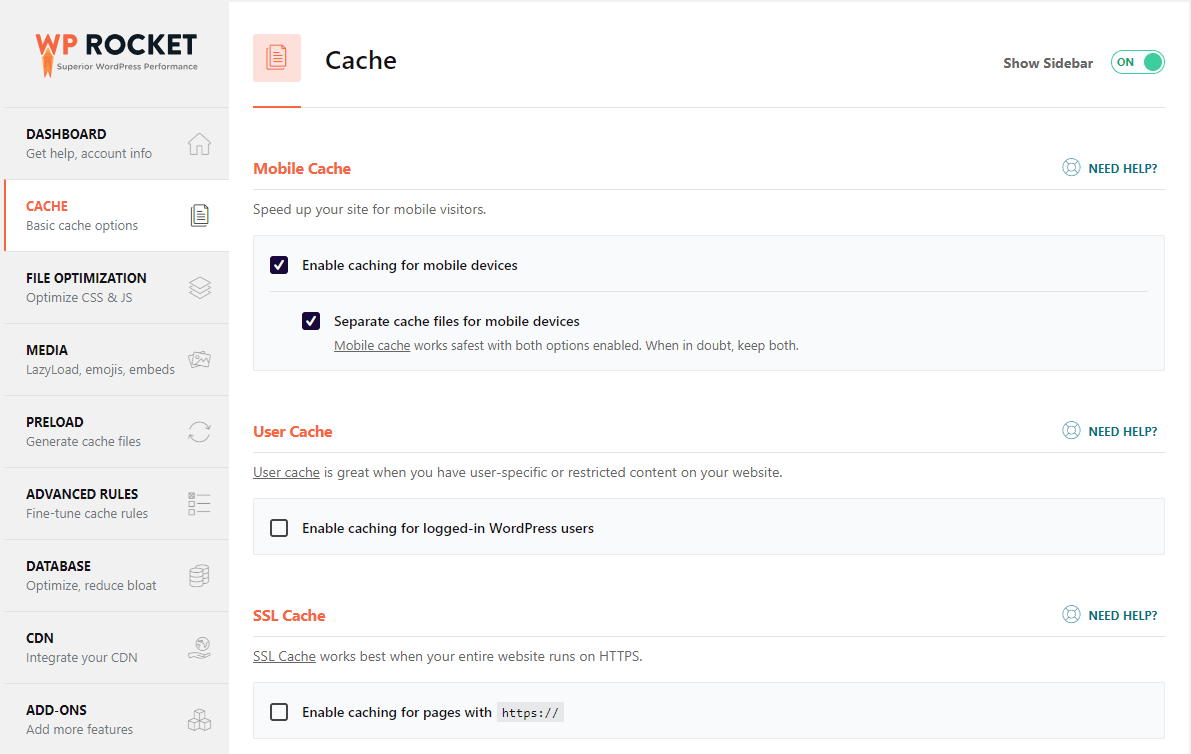
Task: Select the Cache menu item
Action: 117,216
